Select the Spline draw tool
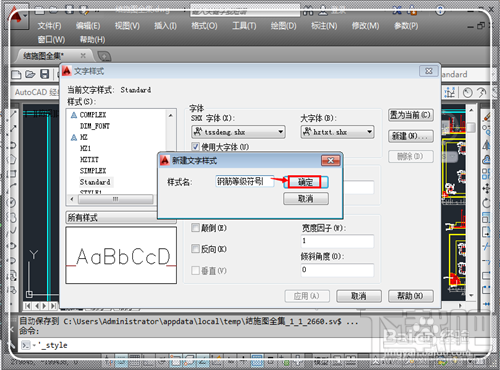This screenshot has height=370, width=500. pos(13,231)
